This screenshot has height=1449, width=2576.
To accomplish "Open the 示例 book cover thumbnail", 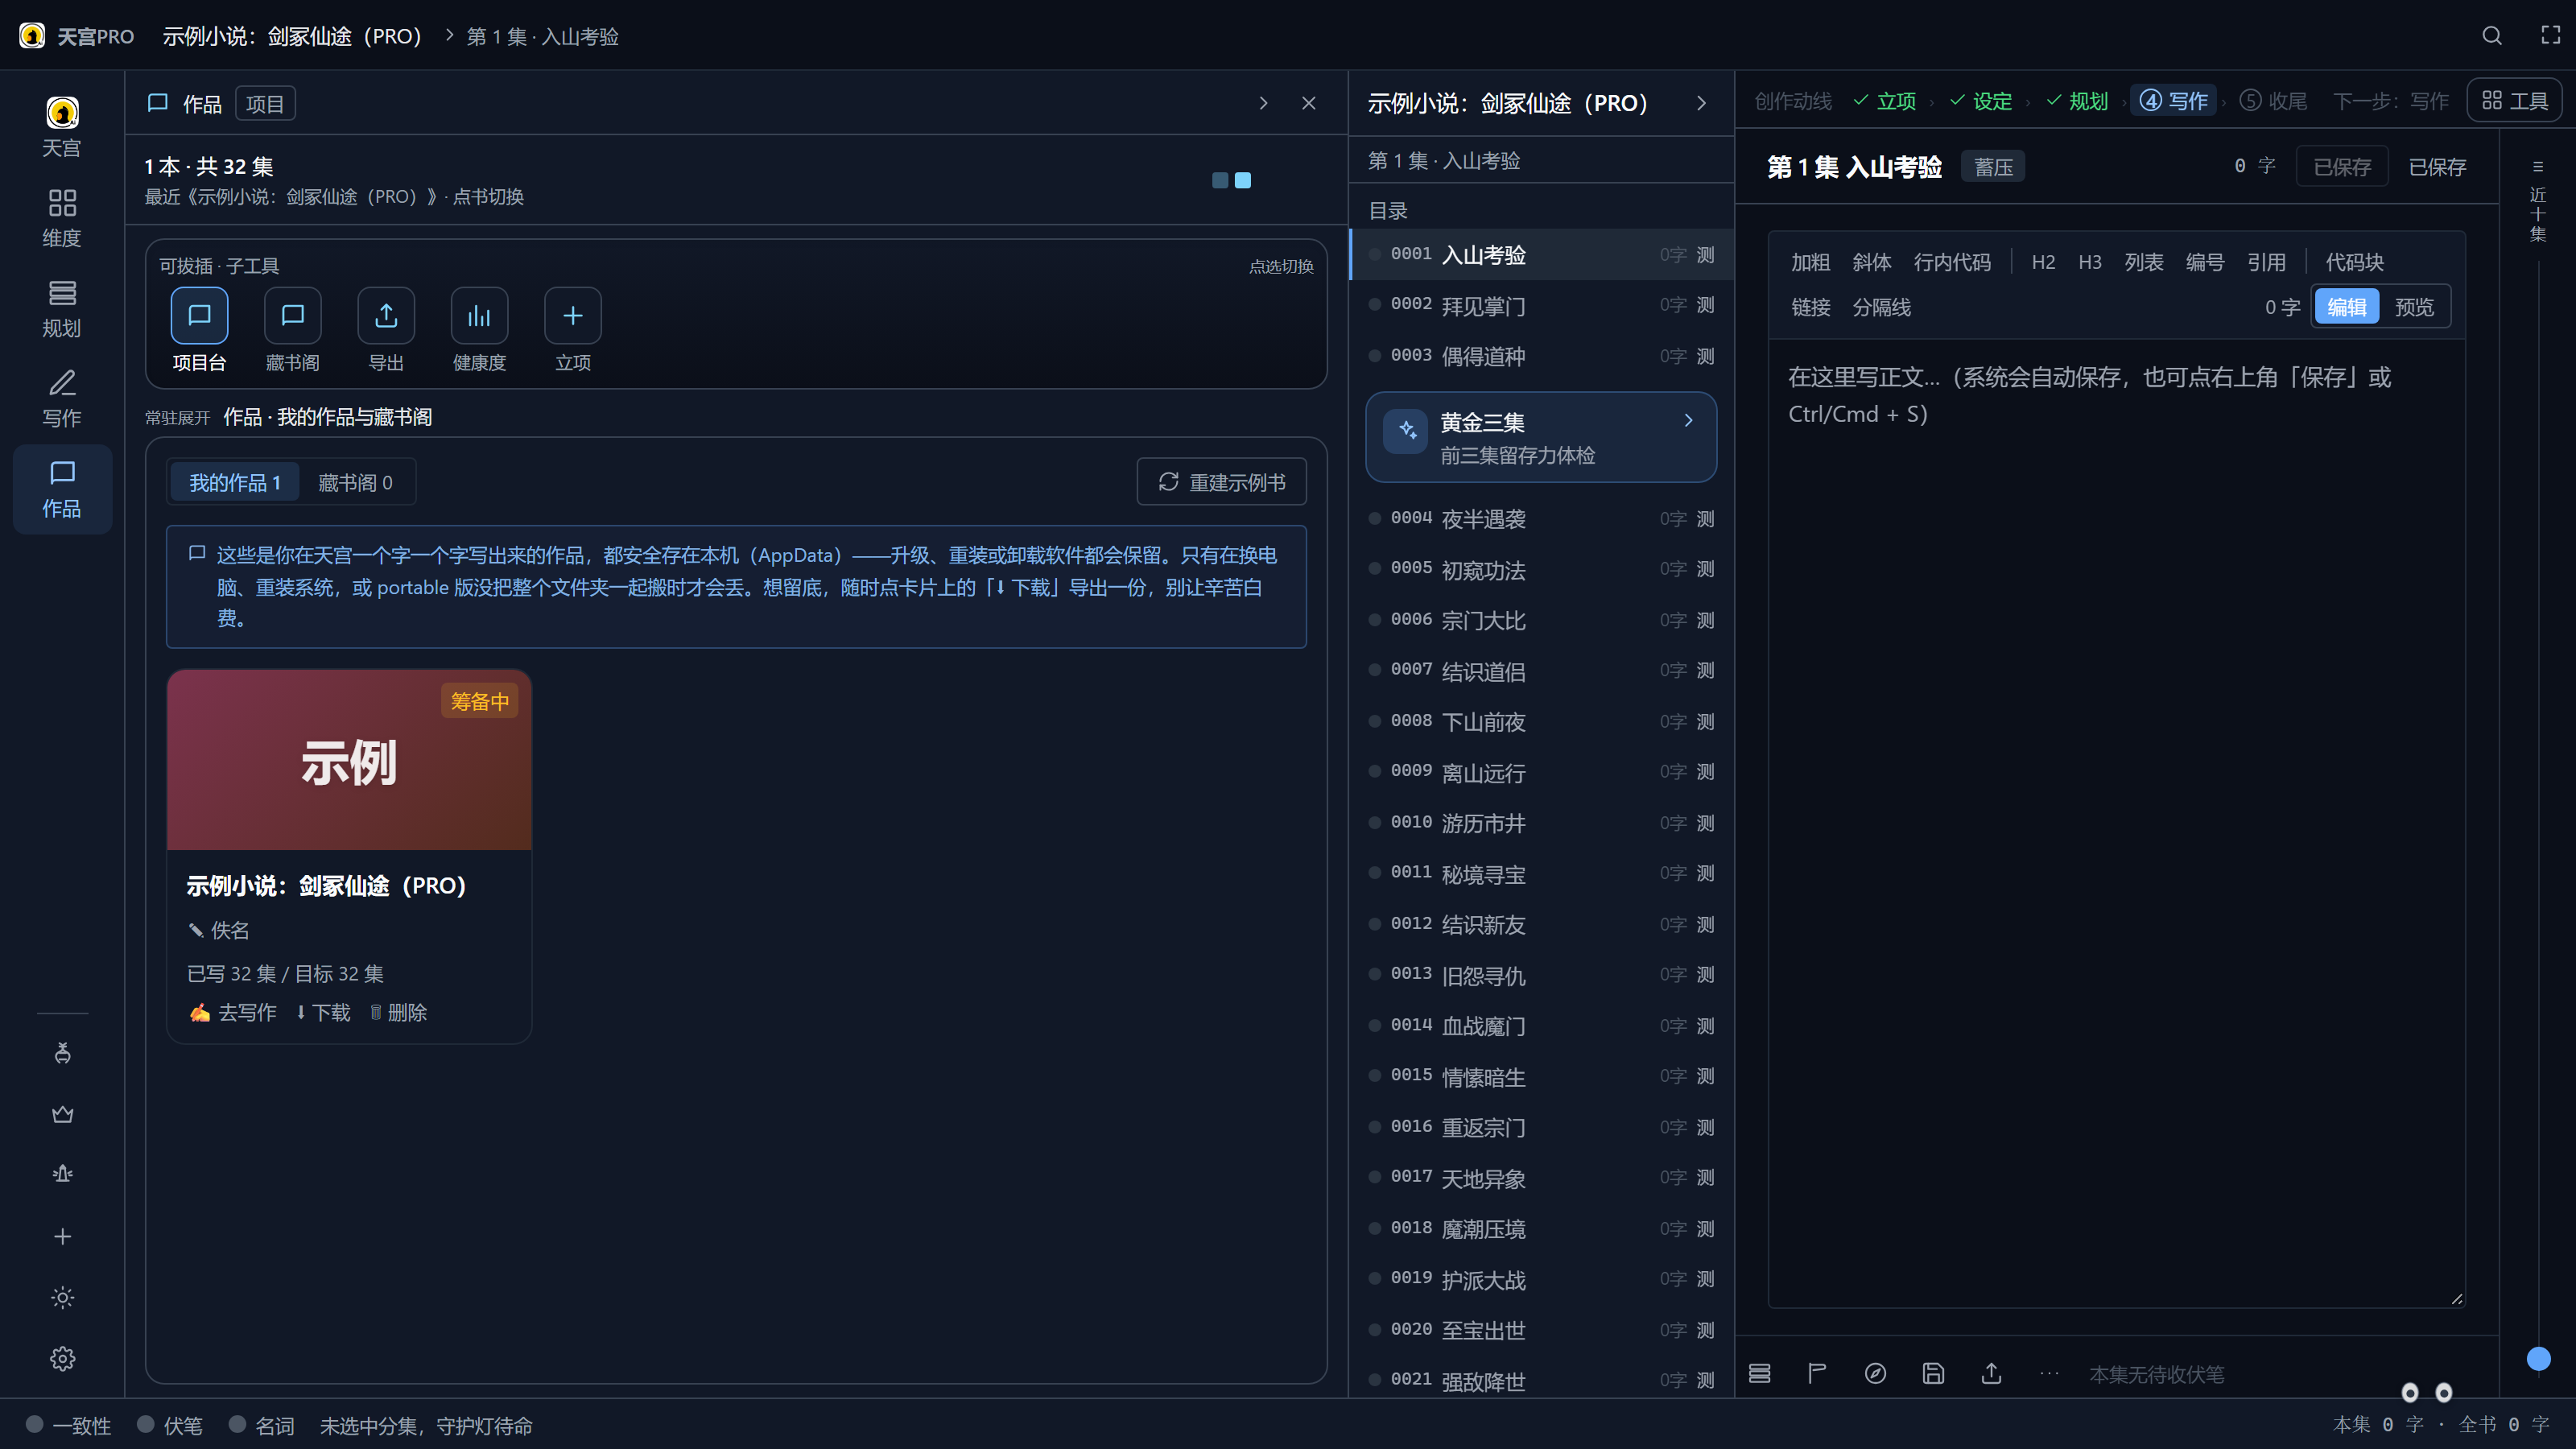I will point(349,760).
